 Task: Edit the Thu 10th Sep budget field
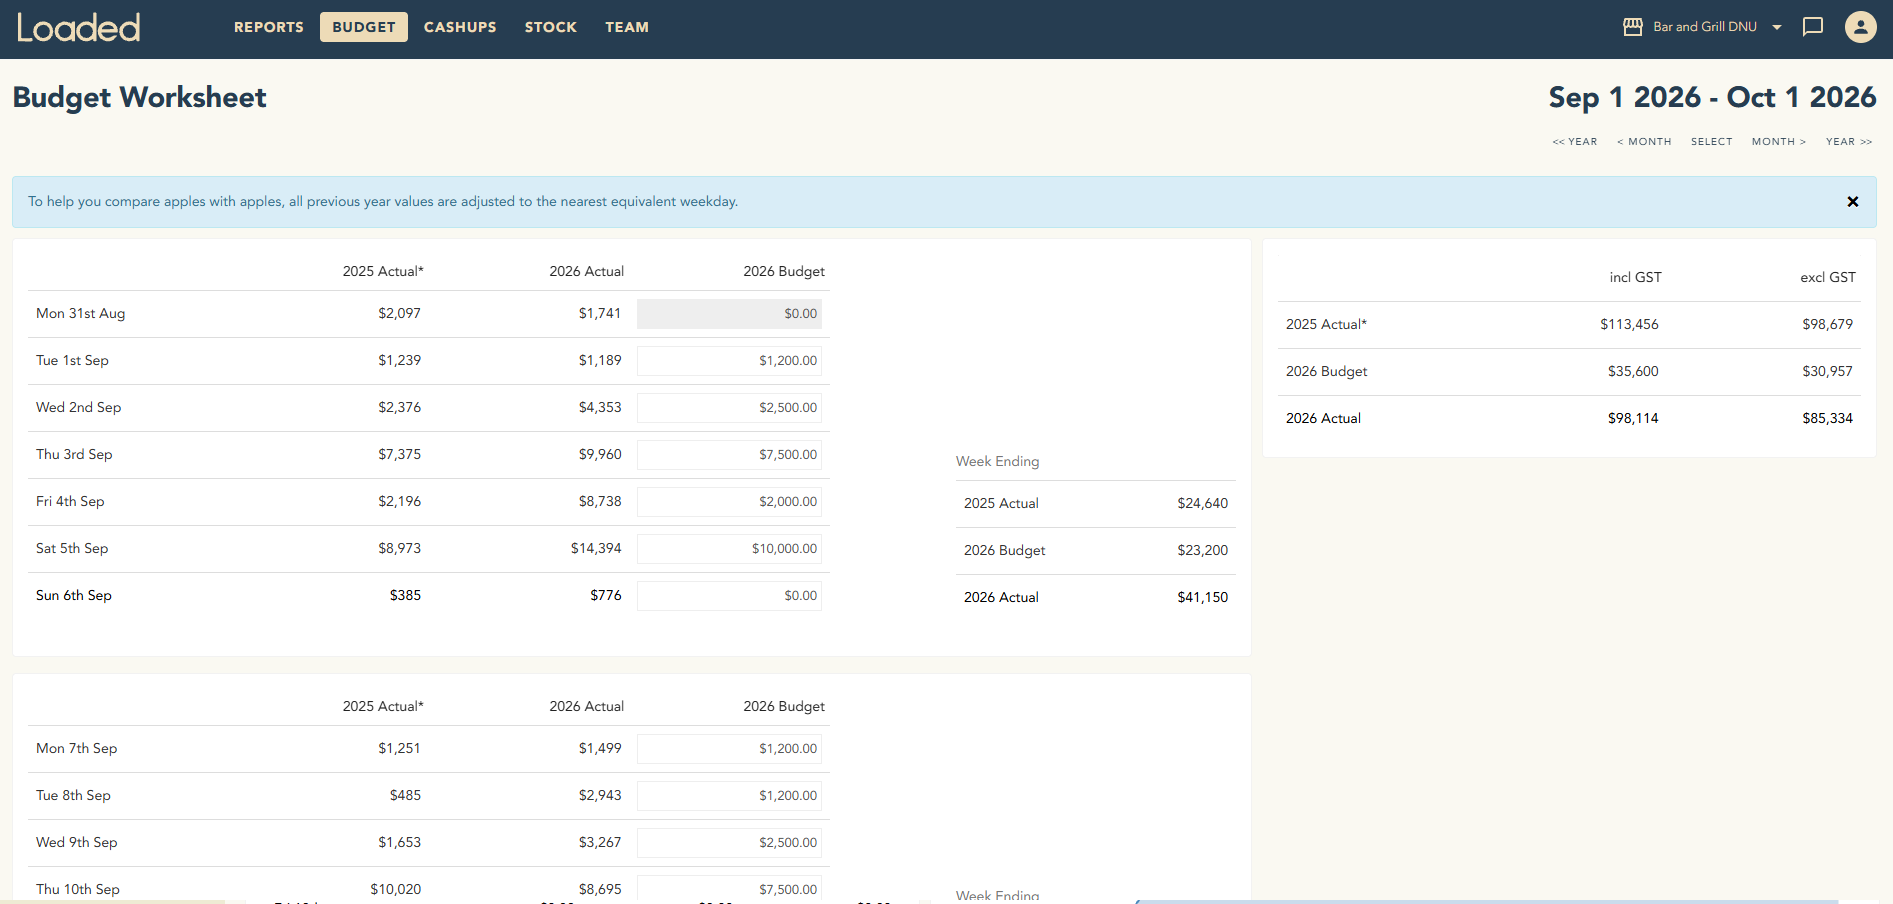click(x=729, y=889)
